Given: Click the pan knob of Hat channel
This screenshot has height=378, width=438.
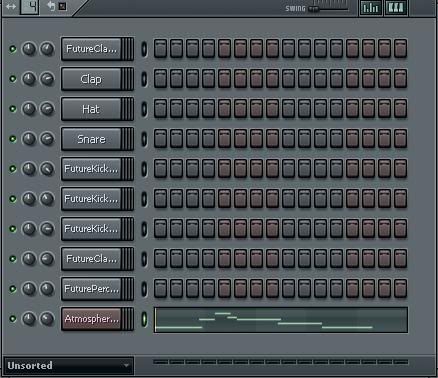Looking at the screenshot, I should click(29, 109).
